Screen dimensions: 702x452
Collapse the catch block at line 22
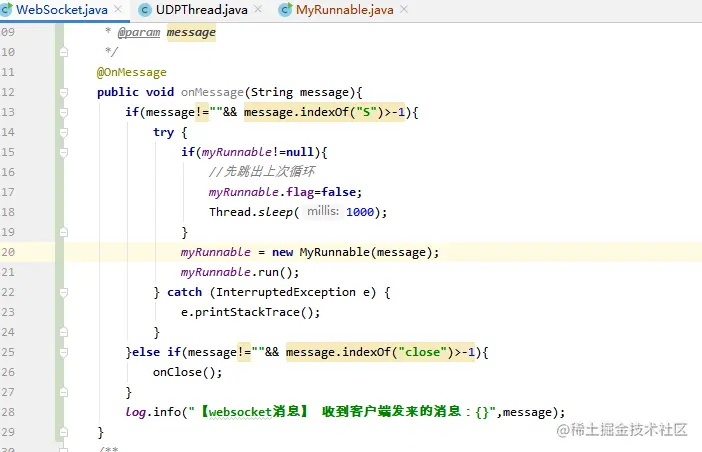pyautogui.click(x=64, y=292)
